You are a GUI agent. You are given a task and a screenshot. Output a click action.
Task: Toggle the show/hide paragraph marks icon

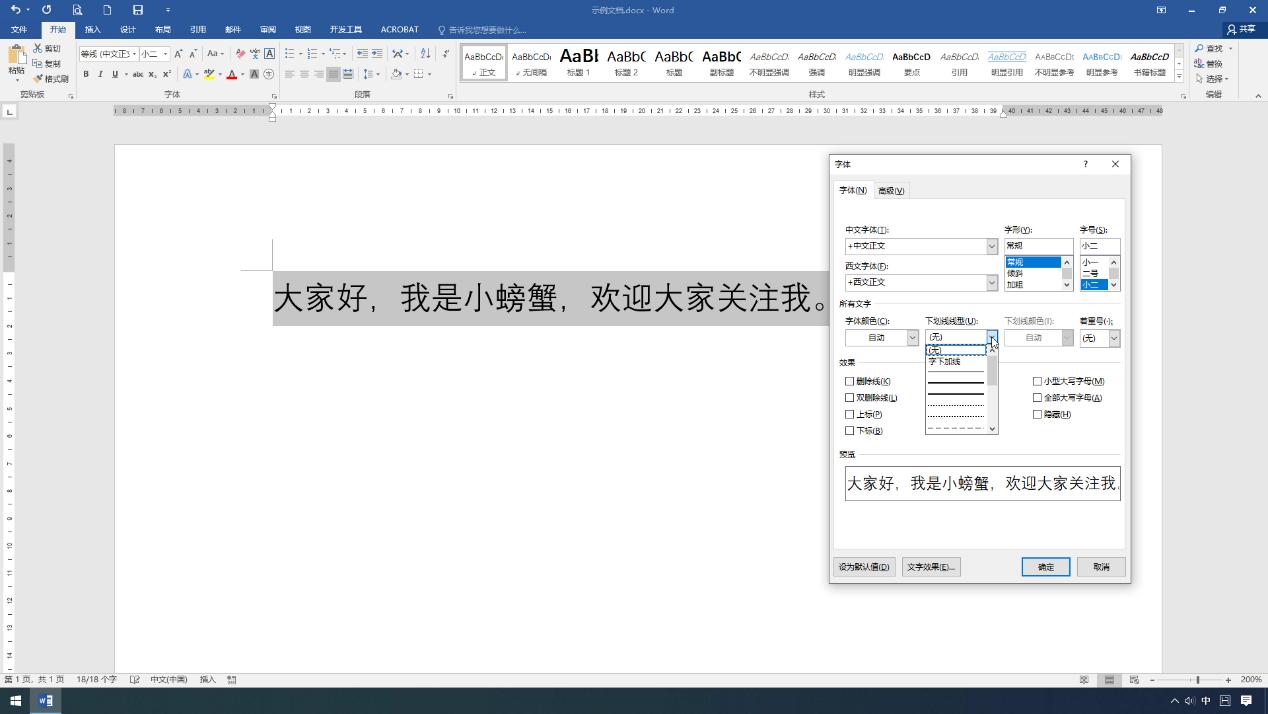[444, 53]
